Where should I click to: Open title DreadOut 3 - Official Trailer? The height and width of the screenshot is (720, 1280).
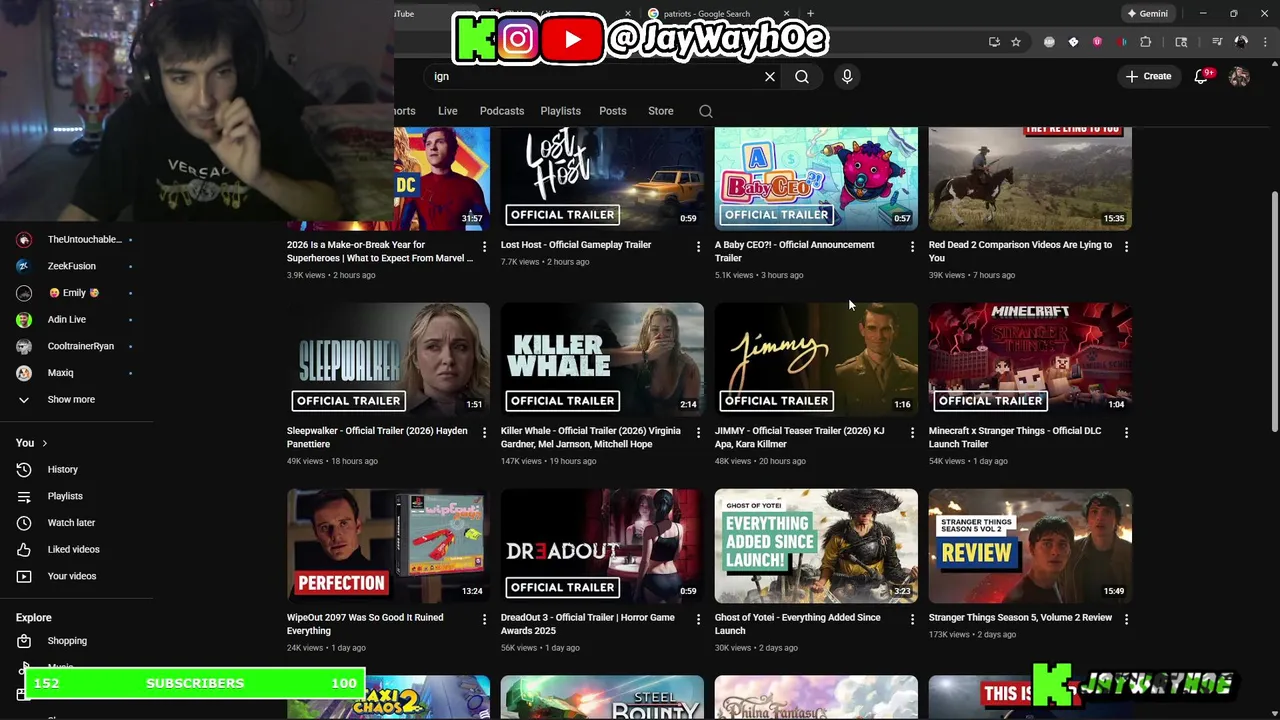coord(588,624)
